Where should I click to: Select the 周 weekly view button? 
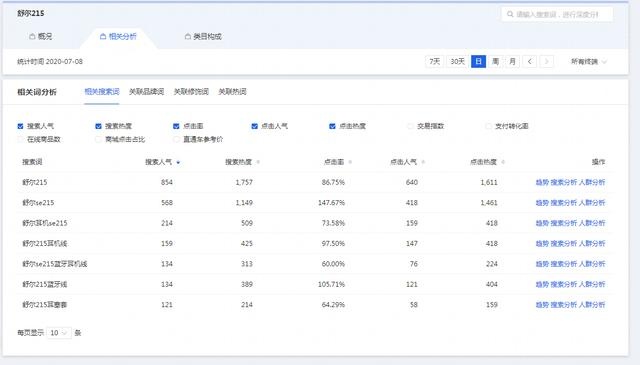(x=496, y=62)
